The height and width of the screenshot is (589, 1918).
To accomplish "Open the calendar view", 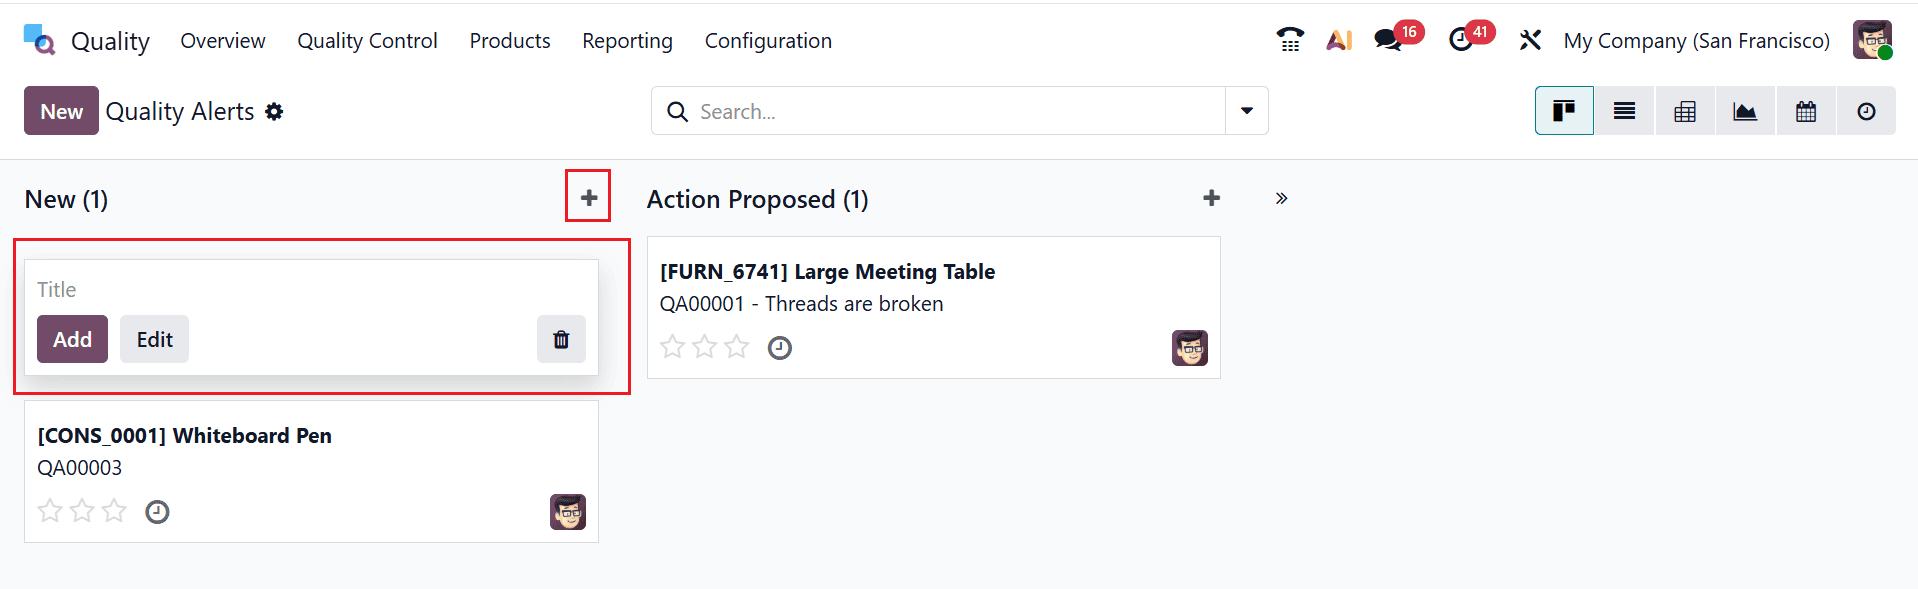I will point(1805,110).
